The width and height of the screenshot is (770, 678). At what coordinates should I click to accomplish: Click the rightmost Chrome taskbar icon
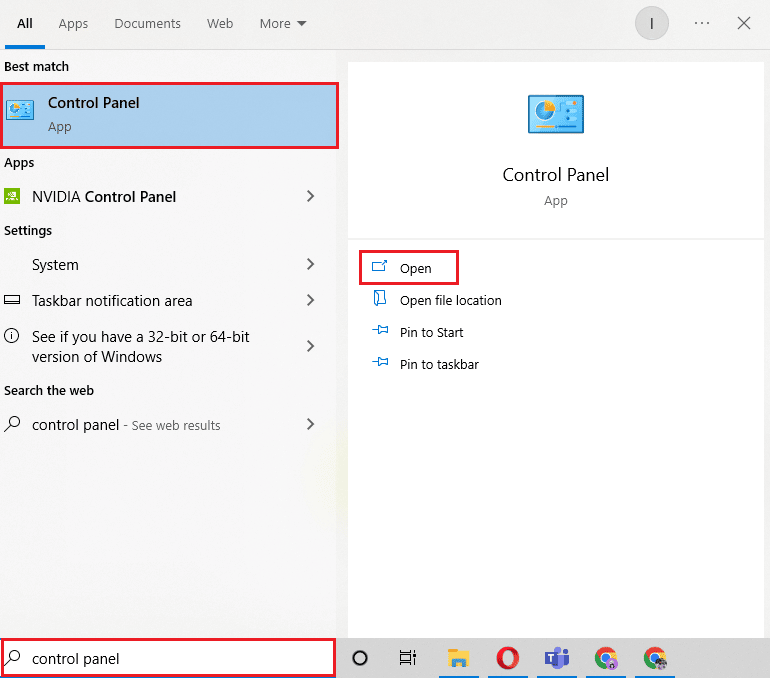click(x=656, y=658)
